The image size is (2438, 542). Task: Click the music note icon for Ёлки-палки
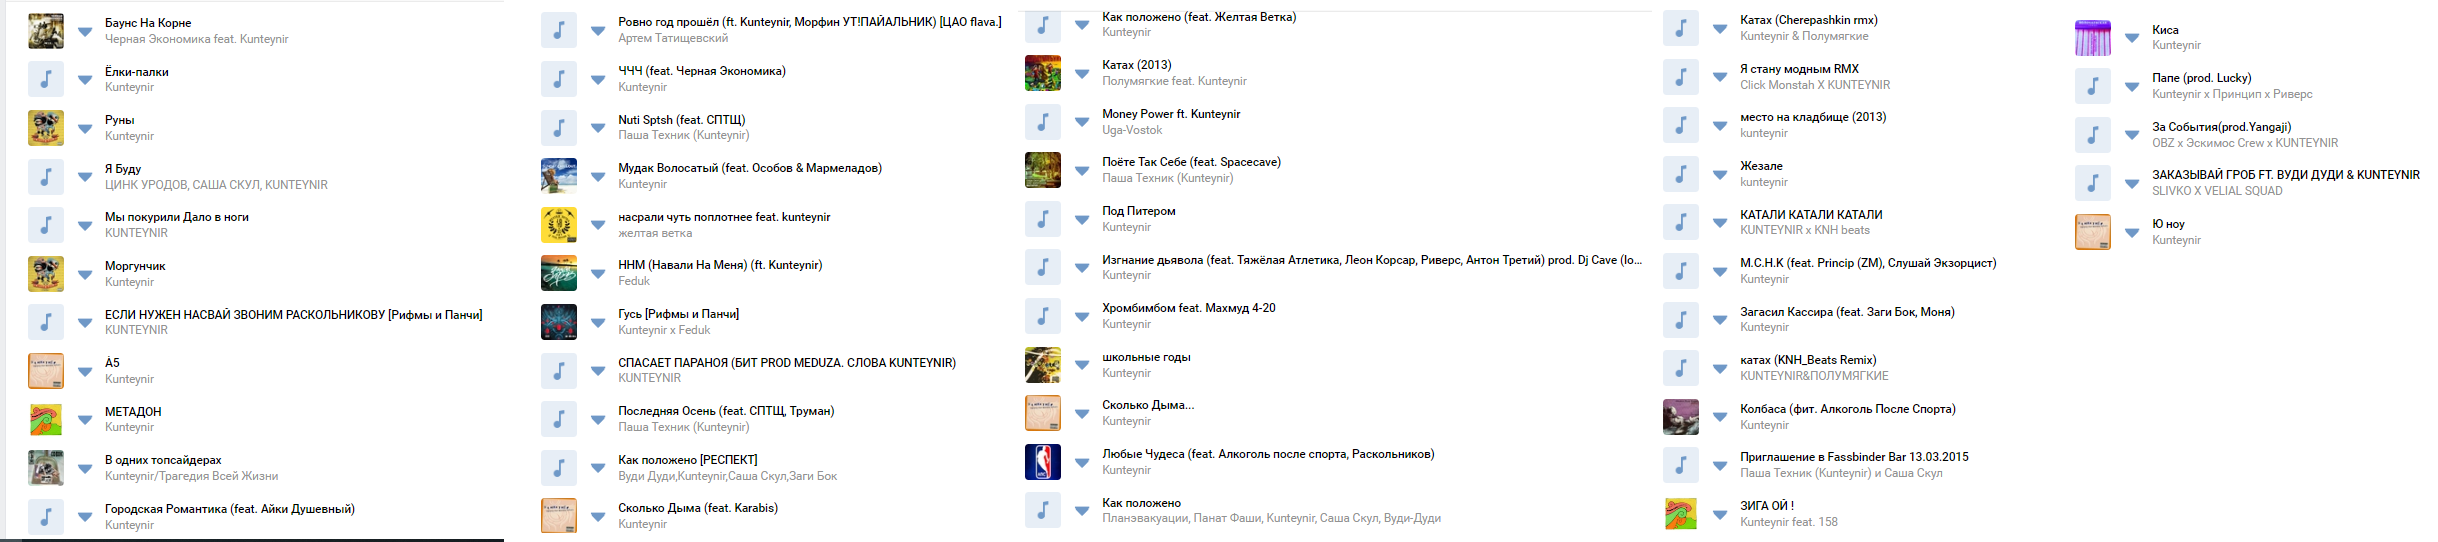(46, 79)
